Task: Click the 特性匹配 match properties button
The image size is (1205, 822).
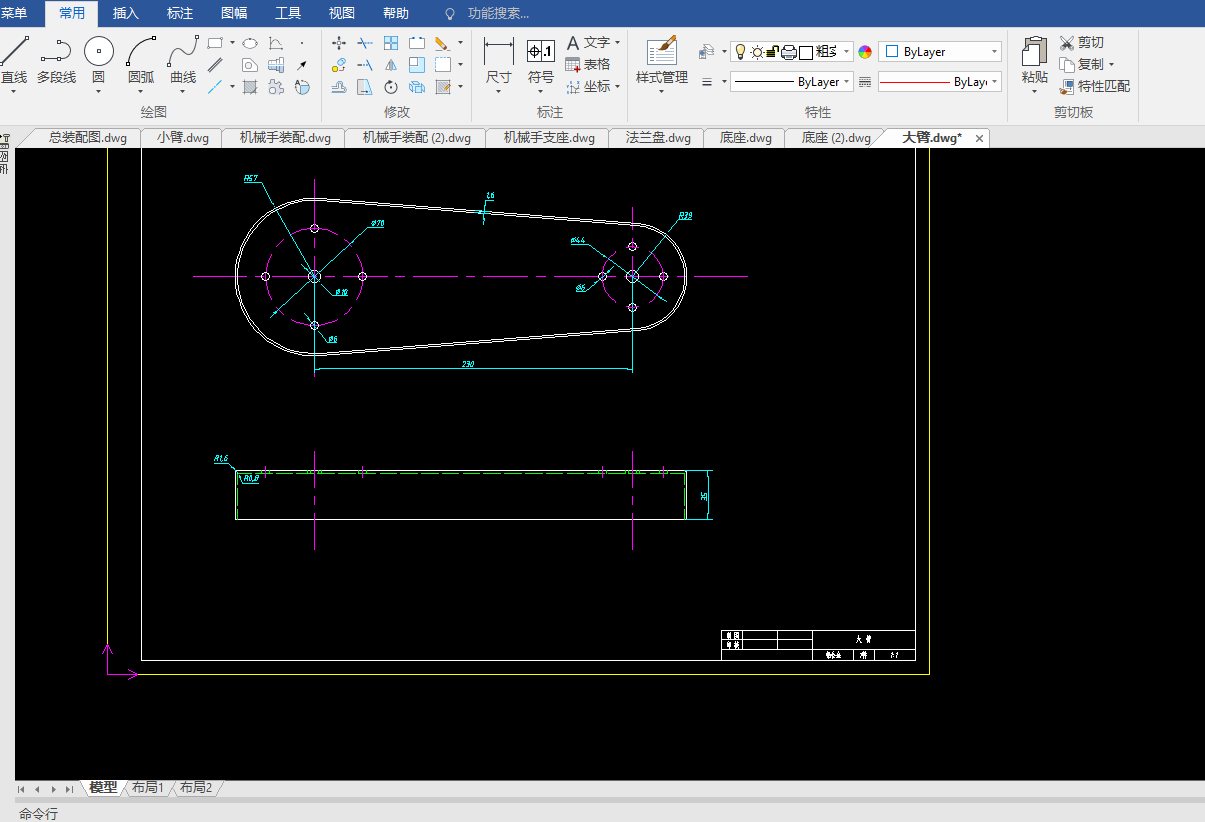Action: pyautogui.click(x=1095, y=86)
